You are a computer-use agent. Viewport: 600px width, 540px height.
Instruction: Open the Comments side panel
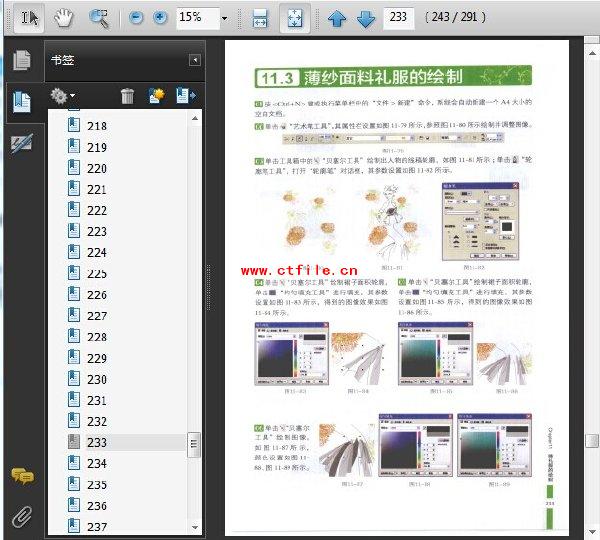point(21,476)
